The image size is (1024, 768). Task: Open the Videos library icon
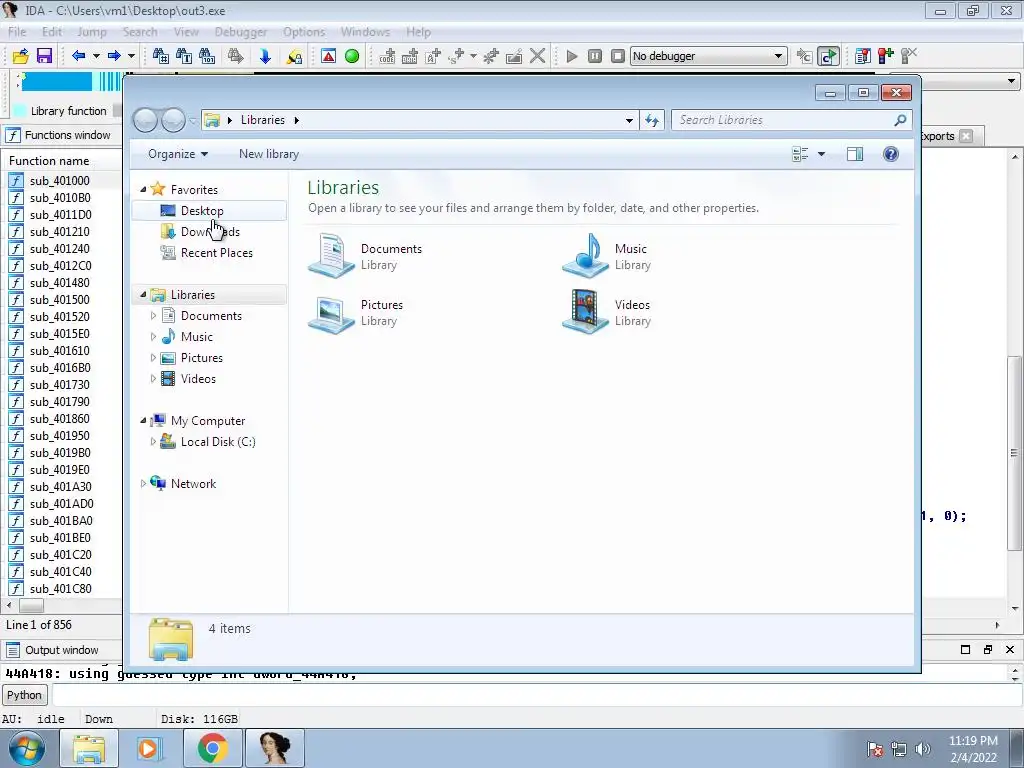point(585,312)
